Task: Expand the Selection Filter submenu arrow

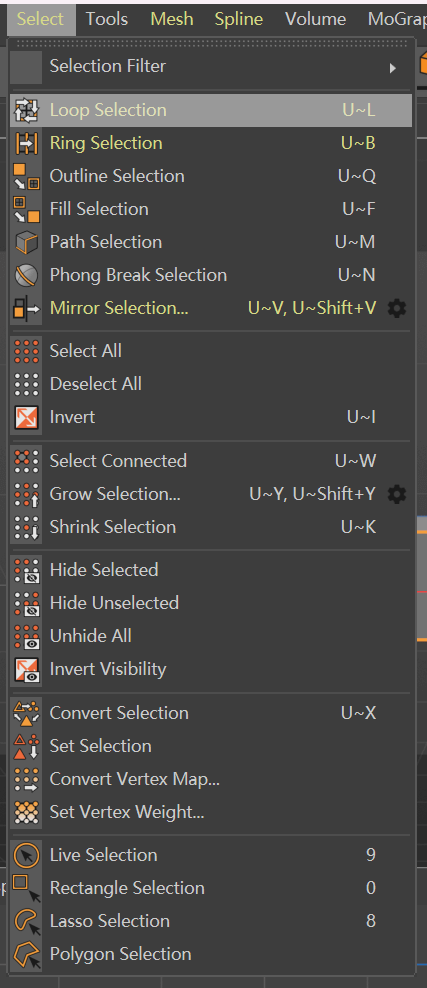Action: tap(393, 67)
